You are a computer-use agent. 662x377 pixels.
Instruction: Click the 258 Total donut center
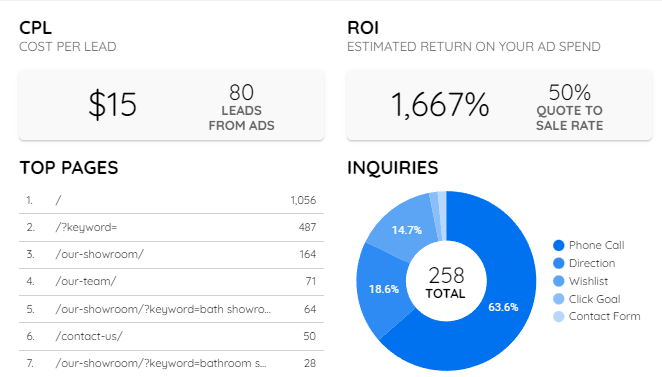tap(446, 282)
